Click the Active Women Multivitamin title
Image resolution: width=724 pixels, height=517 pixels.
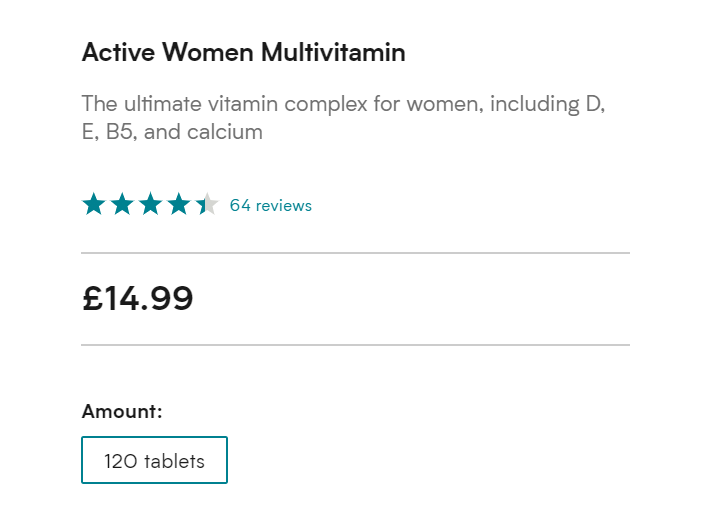[243, 53]
